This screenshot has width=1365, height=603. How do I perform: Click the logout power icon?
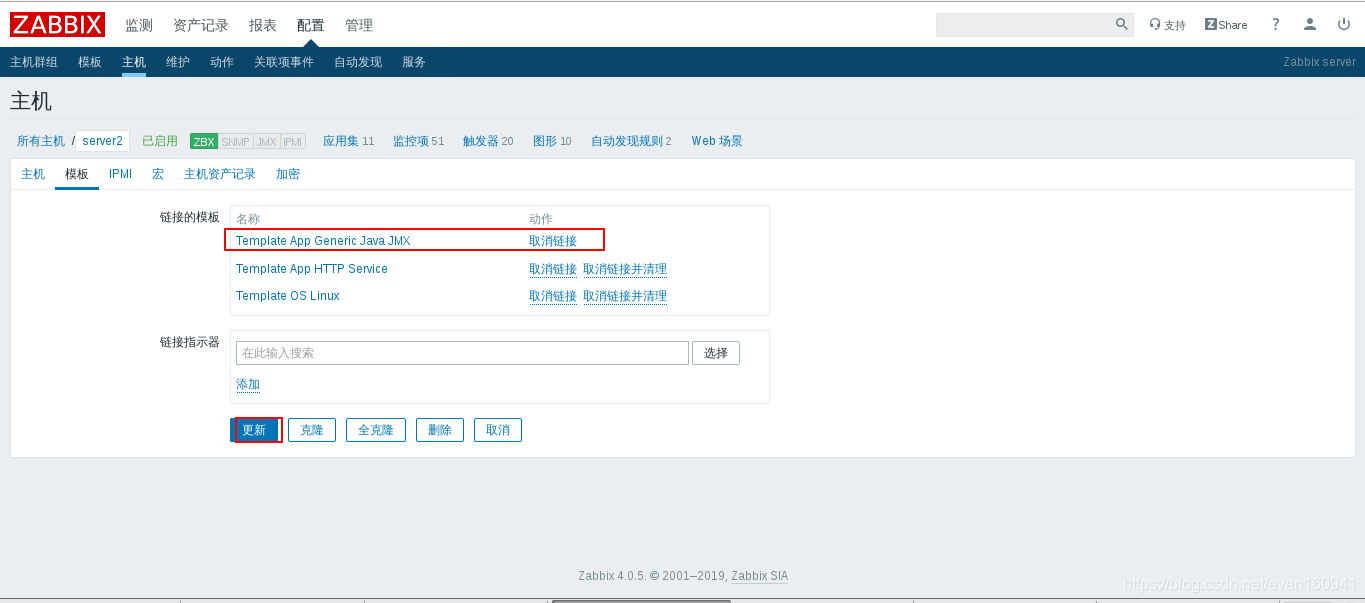1343,24
